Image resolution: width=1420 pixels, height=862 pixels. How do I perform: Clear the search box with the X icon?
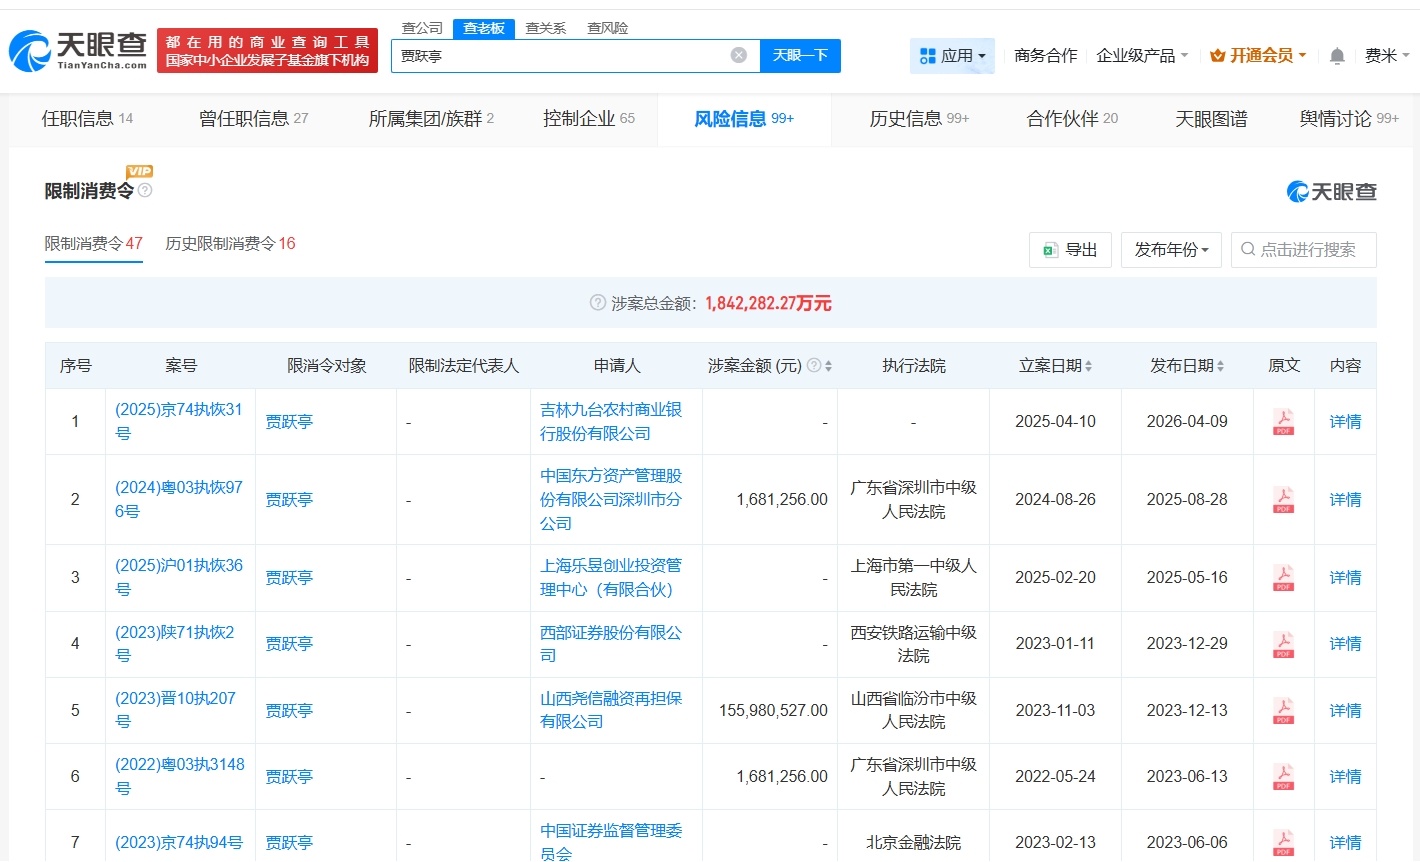(739, 55)
